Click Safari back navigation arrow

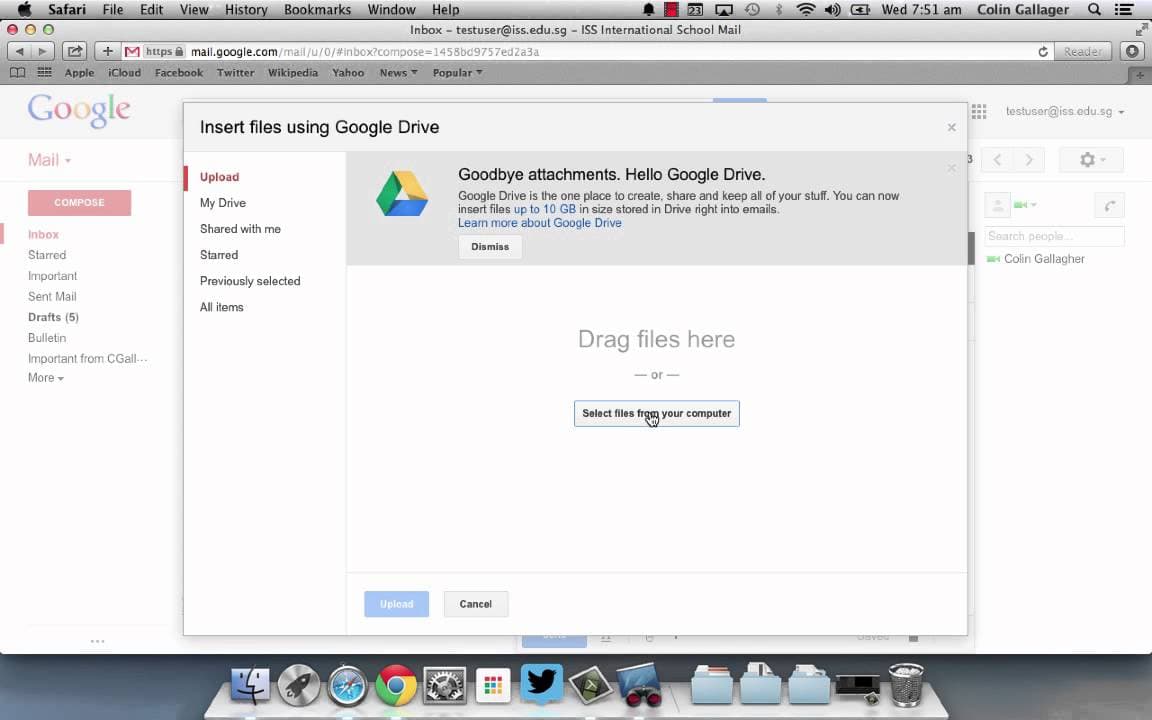19,51
